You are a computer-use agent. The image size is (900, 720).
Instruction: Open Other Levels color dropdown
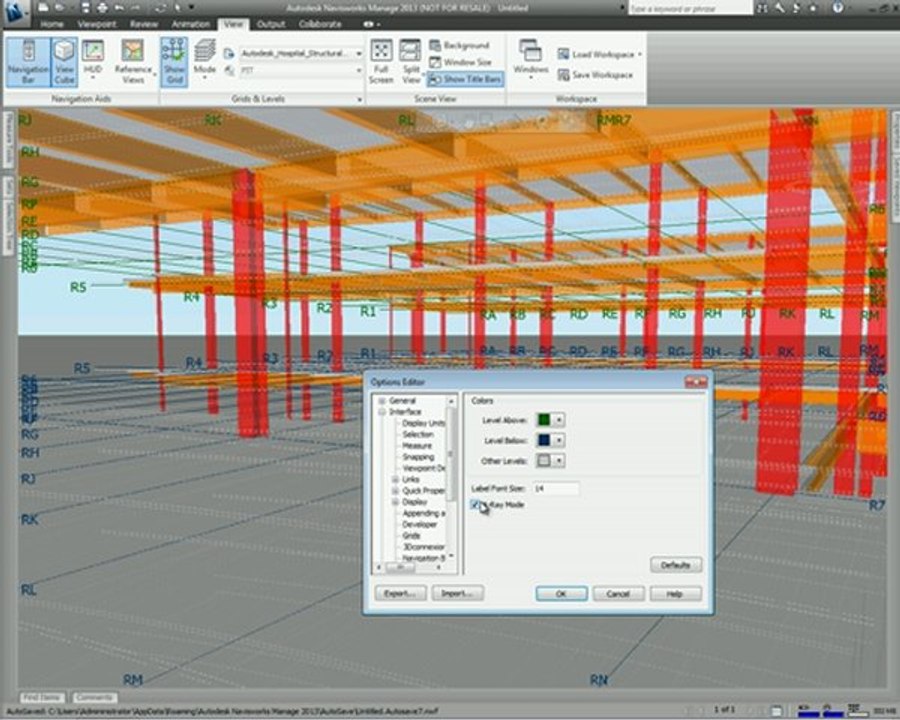point(558,460)
